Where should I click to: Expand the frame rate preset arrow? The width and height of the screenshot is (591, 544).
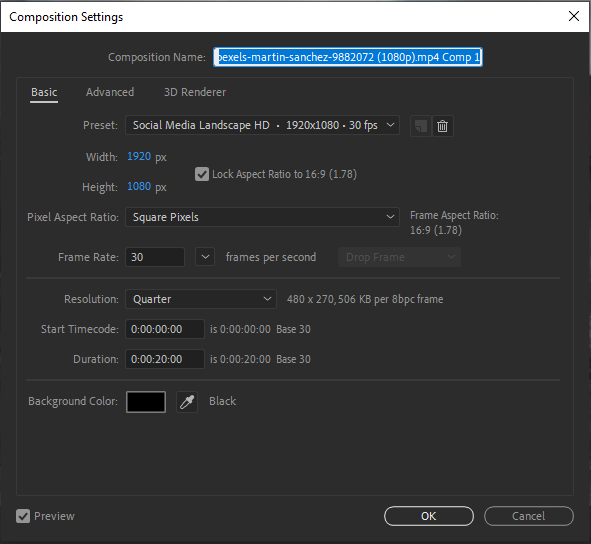[x=205, y=257]
